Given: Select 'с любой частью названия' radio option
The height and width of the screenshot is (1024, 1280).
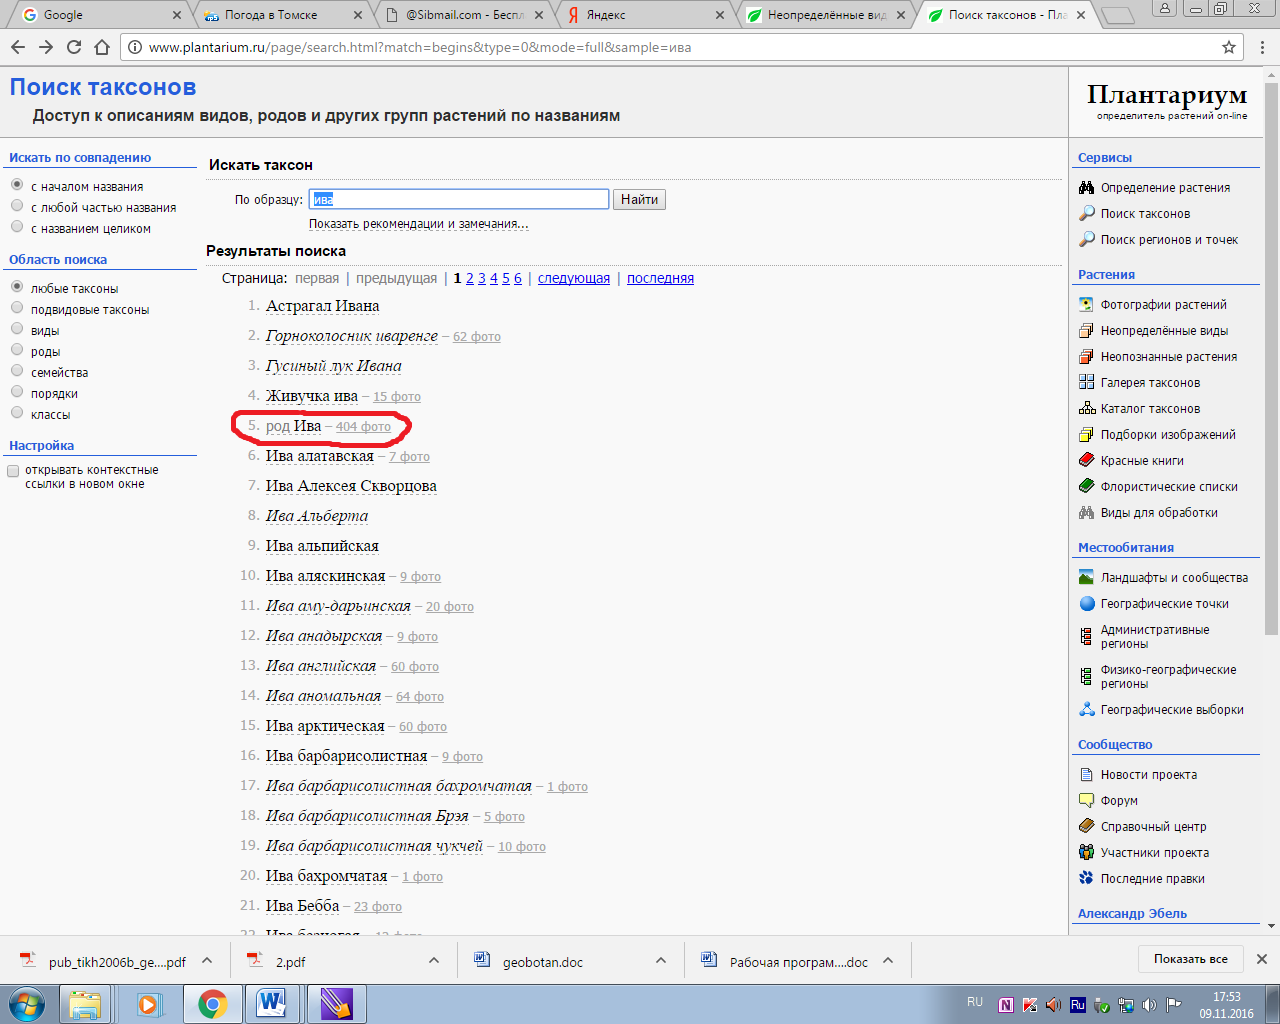Looking at the screenshot, I should (17, 206).
